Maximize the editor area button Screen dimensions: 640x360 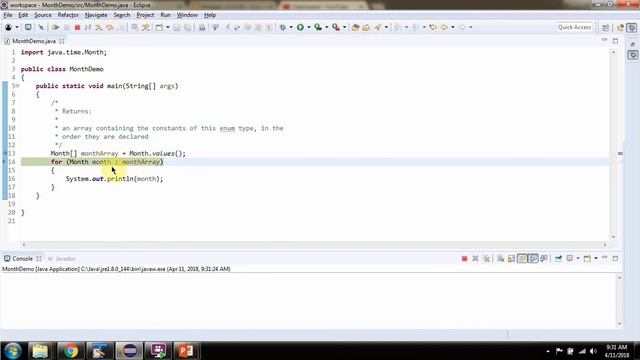(x=615, y=41)
